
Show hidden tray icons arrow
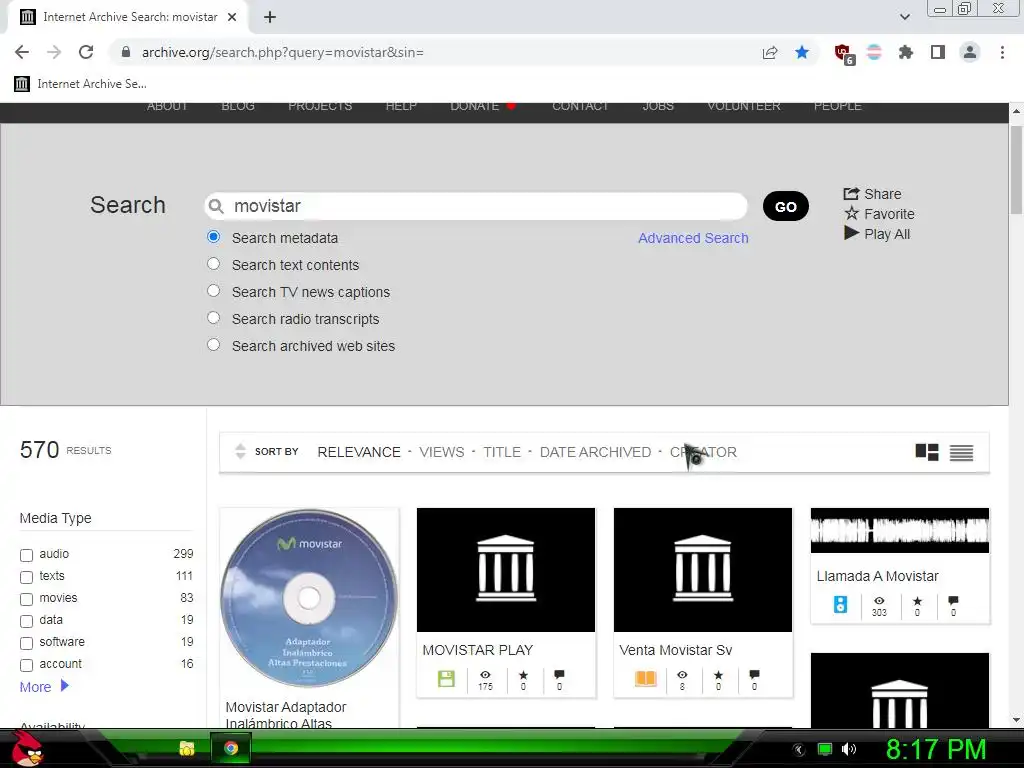coord(799,750)
